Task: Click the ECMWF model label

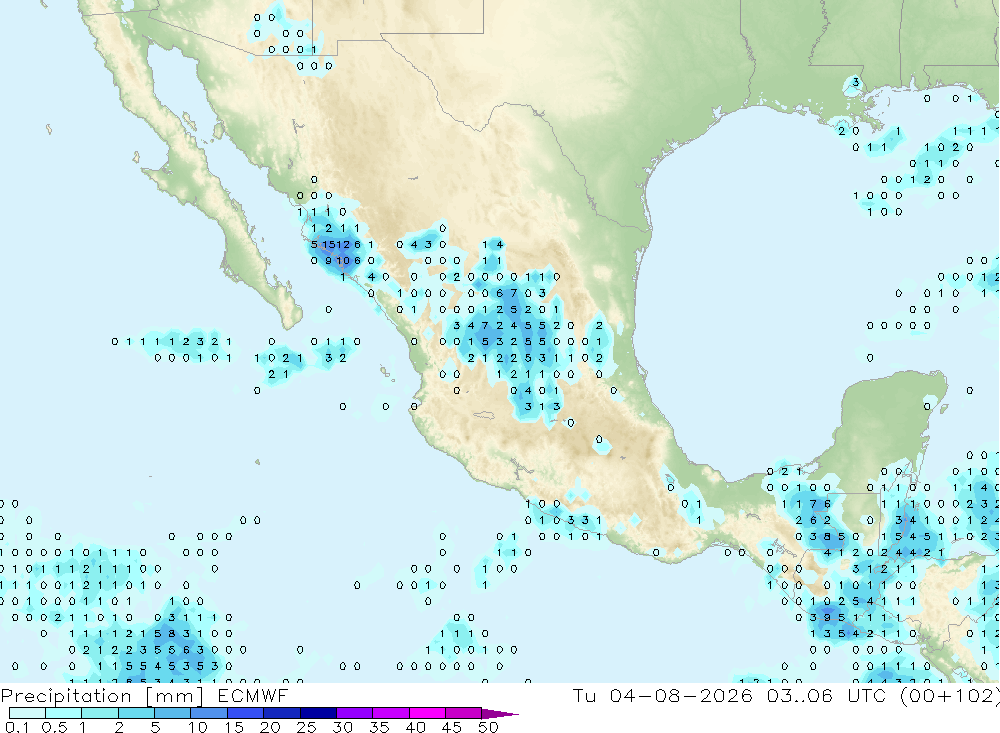Action: [x=253, y=695]
